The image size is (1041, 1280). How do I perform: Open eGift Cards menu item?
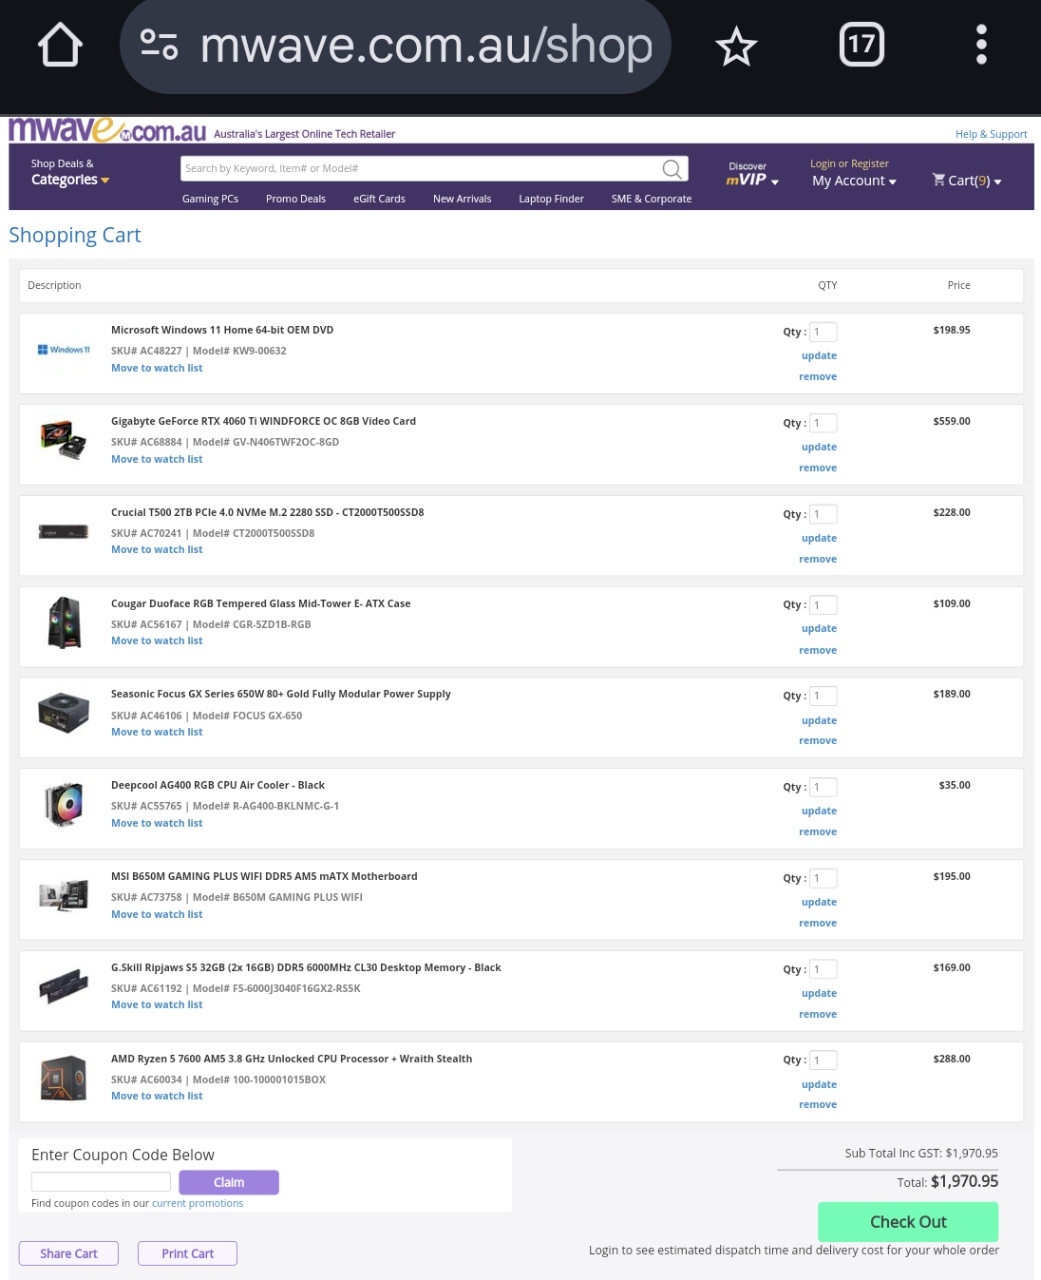379,199
